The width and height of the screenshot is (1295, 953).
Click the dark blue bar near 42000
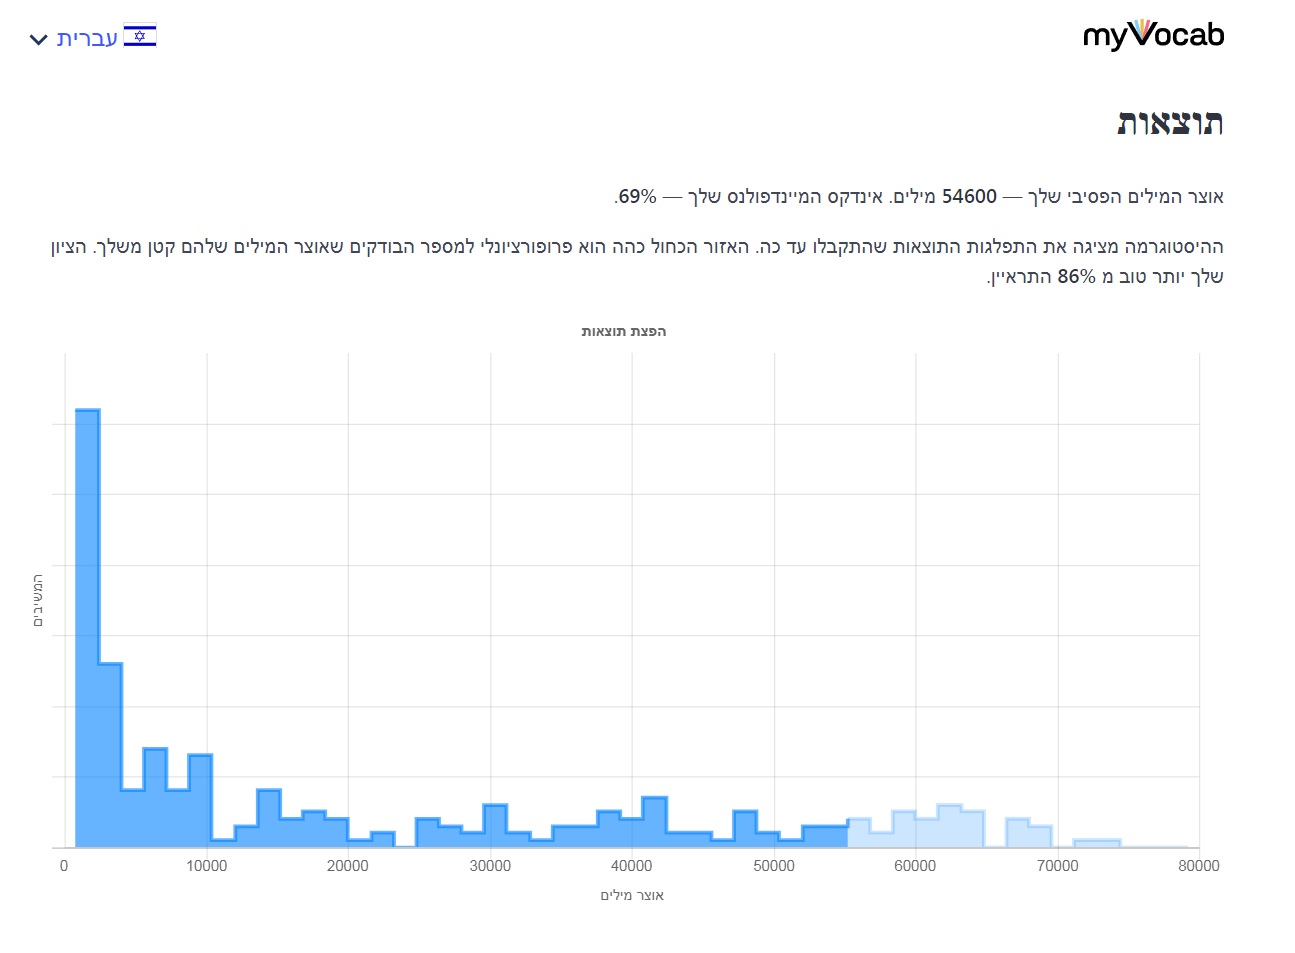[654, 822]
